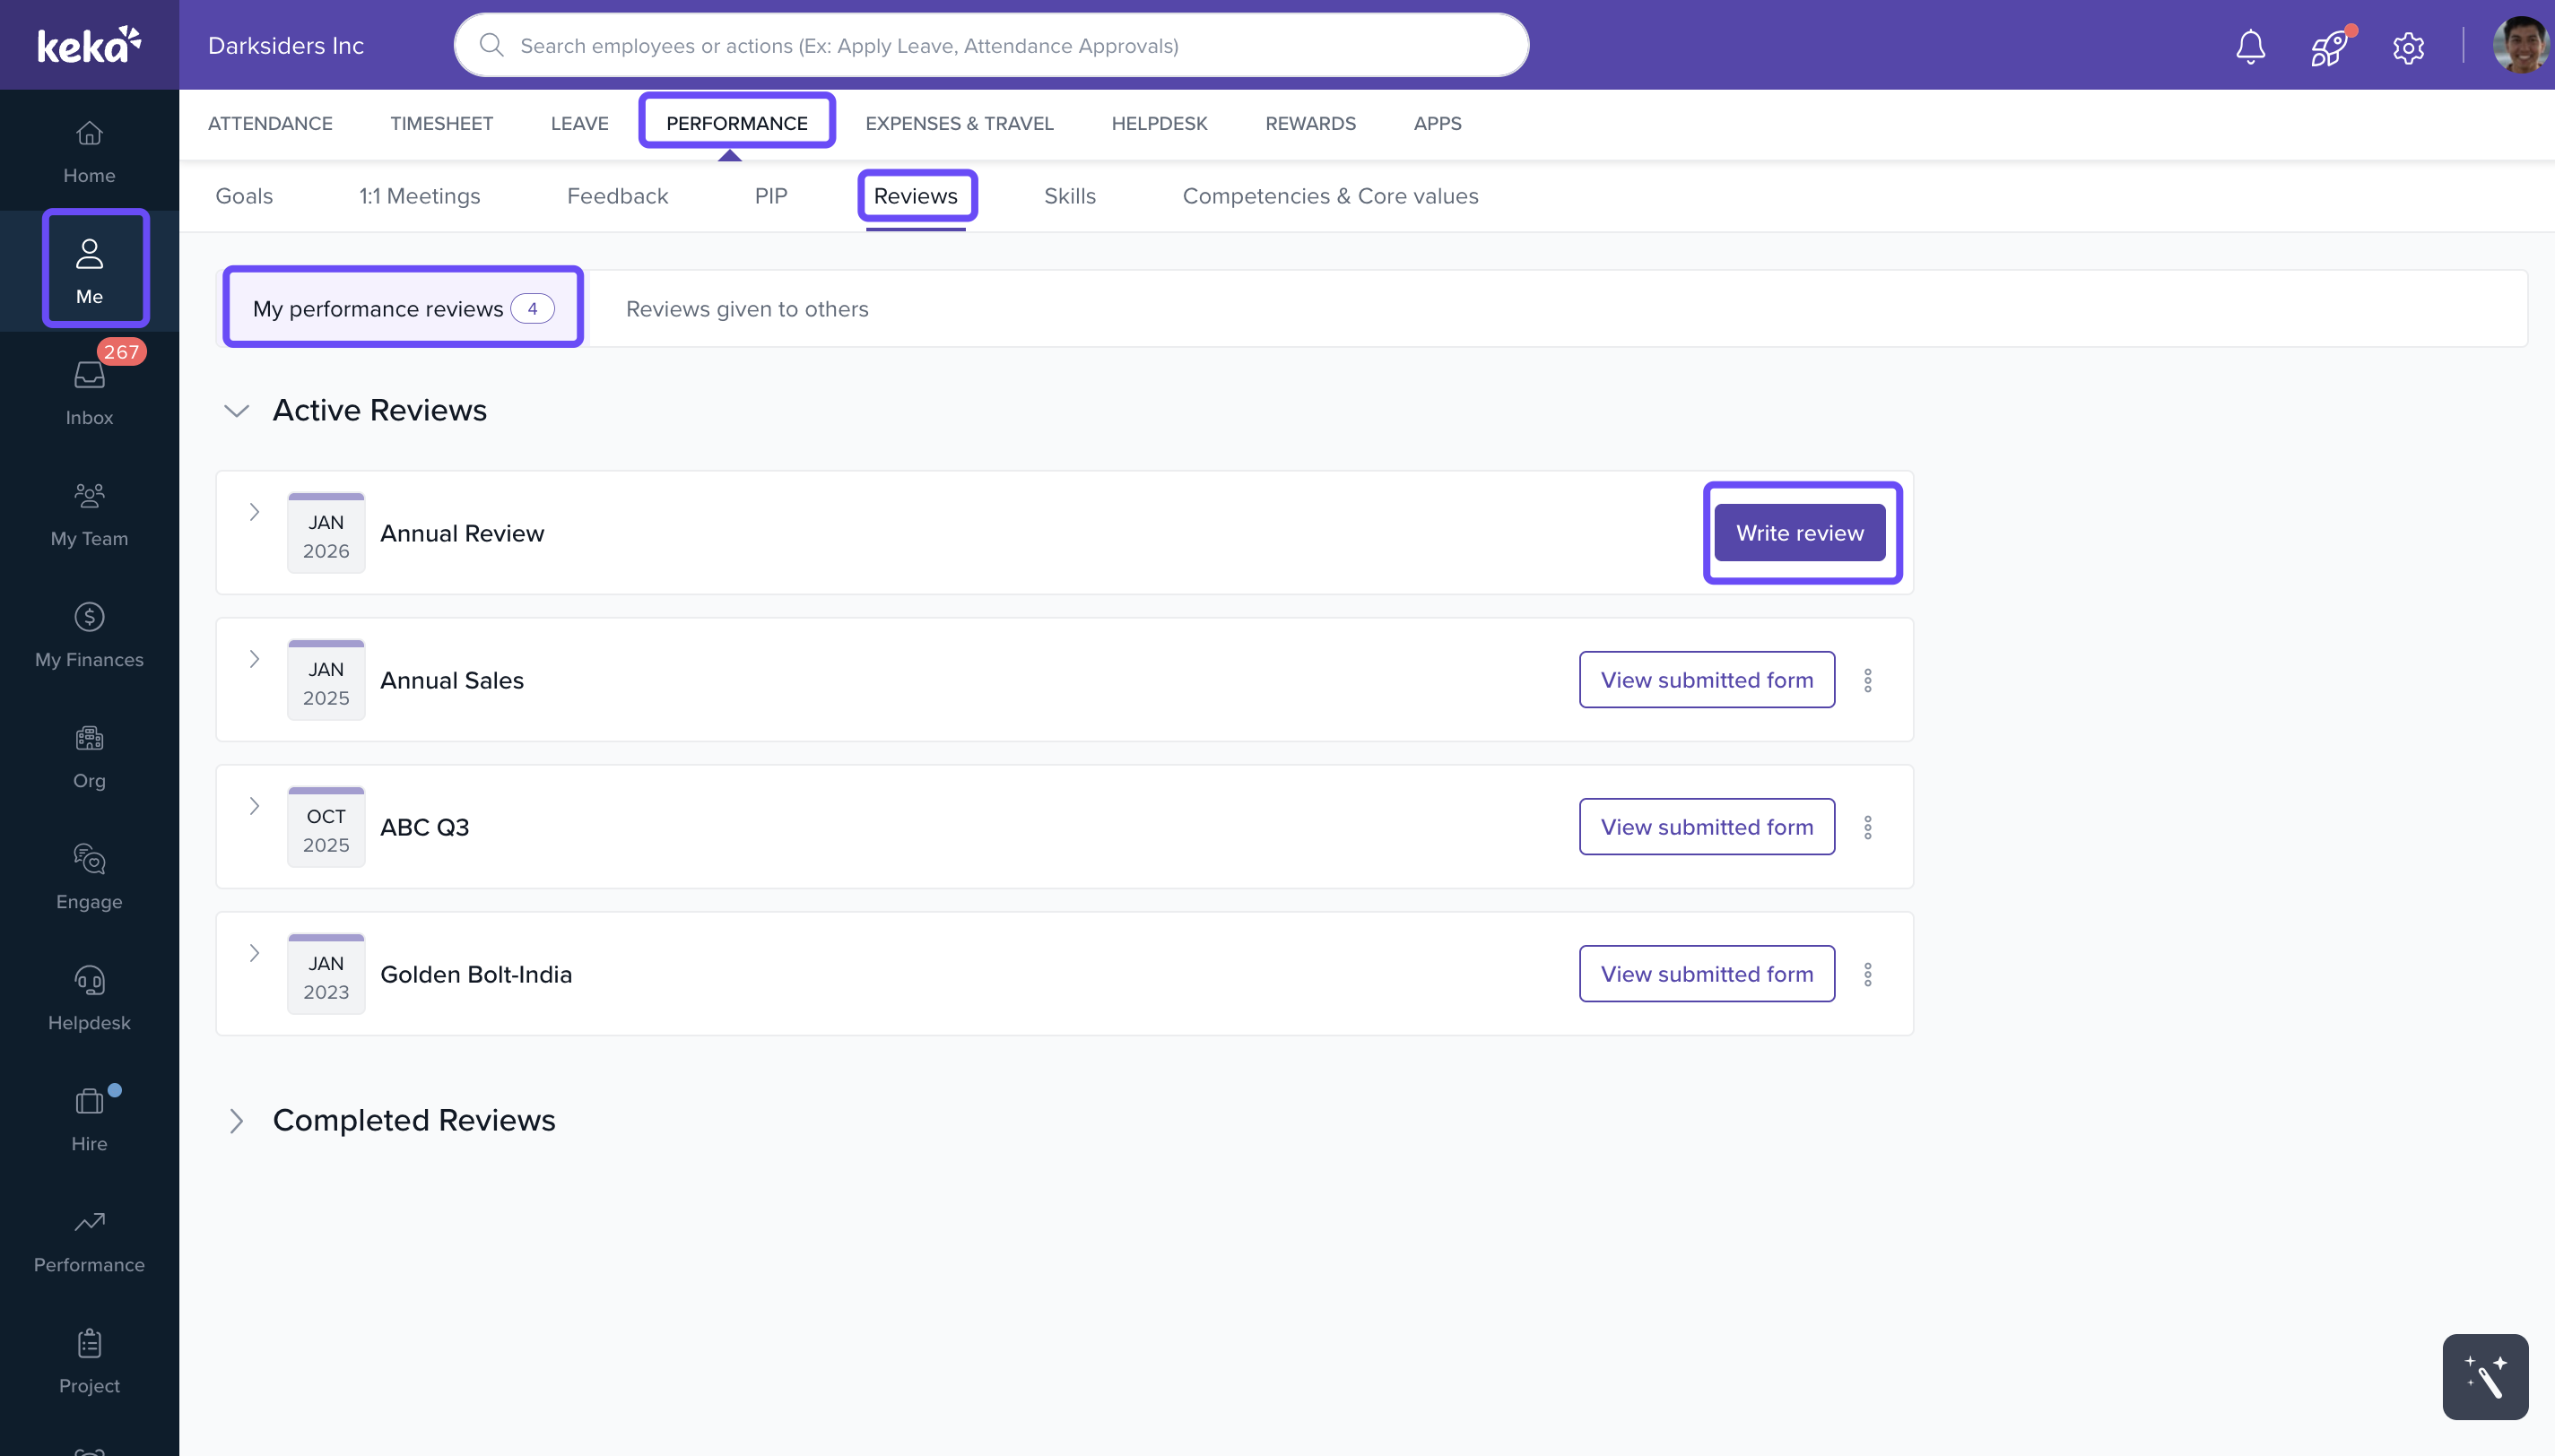Viewport: 2555px width, 1456px height.
Task: Click the Annual Review title
Action: click(x=462, y=533)
